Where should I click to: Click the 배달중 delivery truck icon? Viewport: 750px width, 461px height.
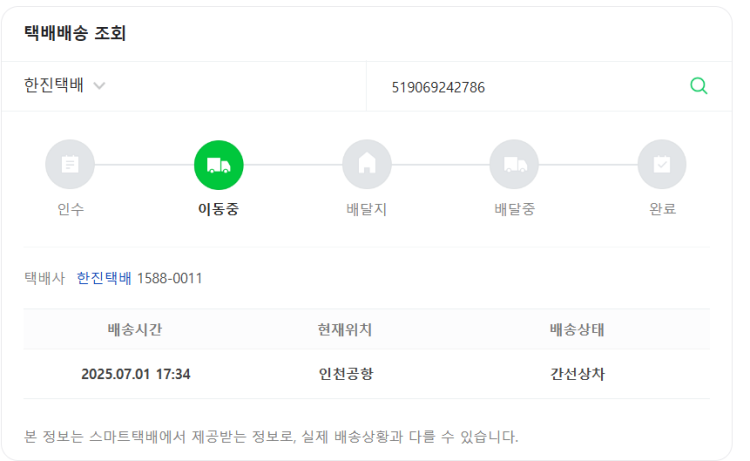[514, 165]
